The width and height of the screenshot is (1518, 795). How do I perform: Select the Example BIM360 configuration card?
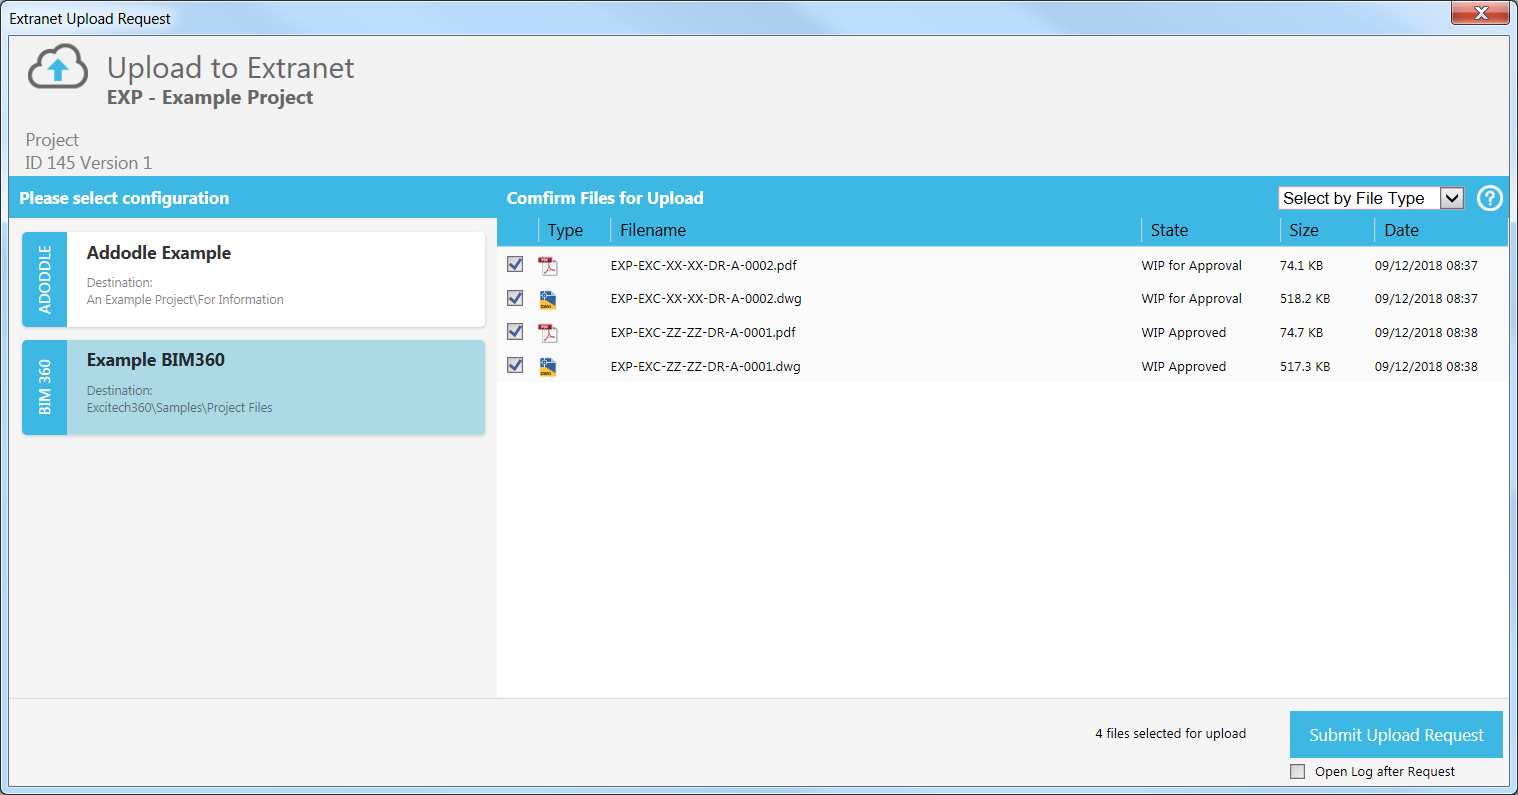275,387
